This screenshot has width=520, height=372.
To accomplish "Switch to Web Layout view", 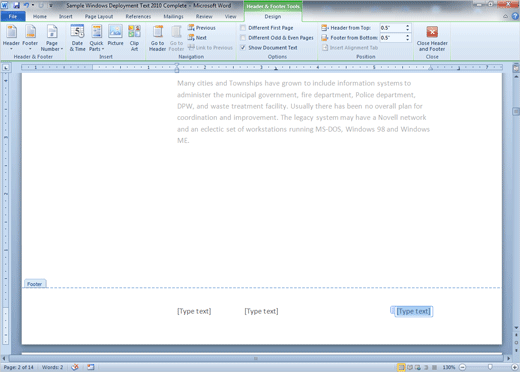I will pyautogui.click(x=418, y=367).
